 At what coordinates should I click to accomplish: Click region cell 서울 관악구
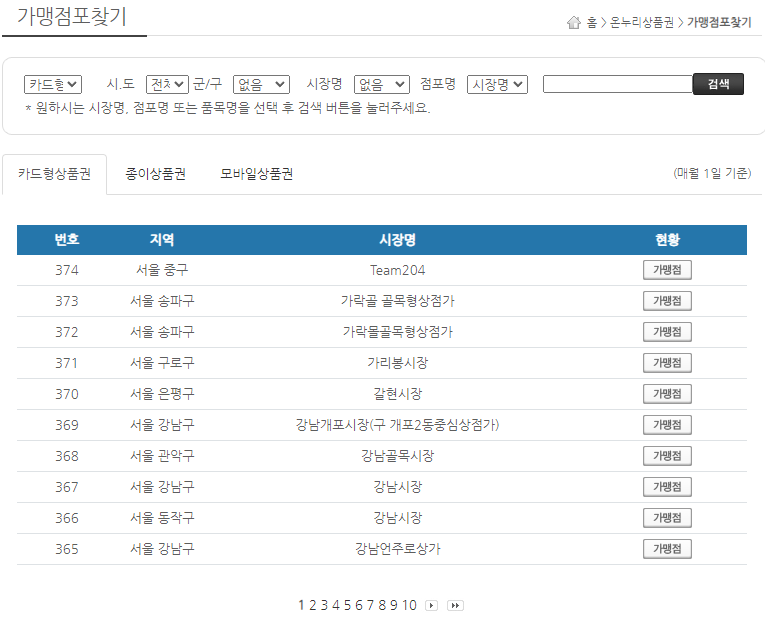162,456
